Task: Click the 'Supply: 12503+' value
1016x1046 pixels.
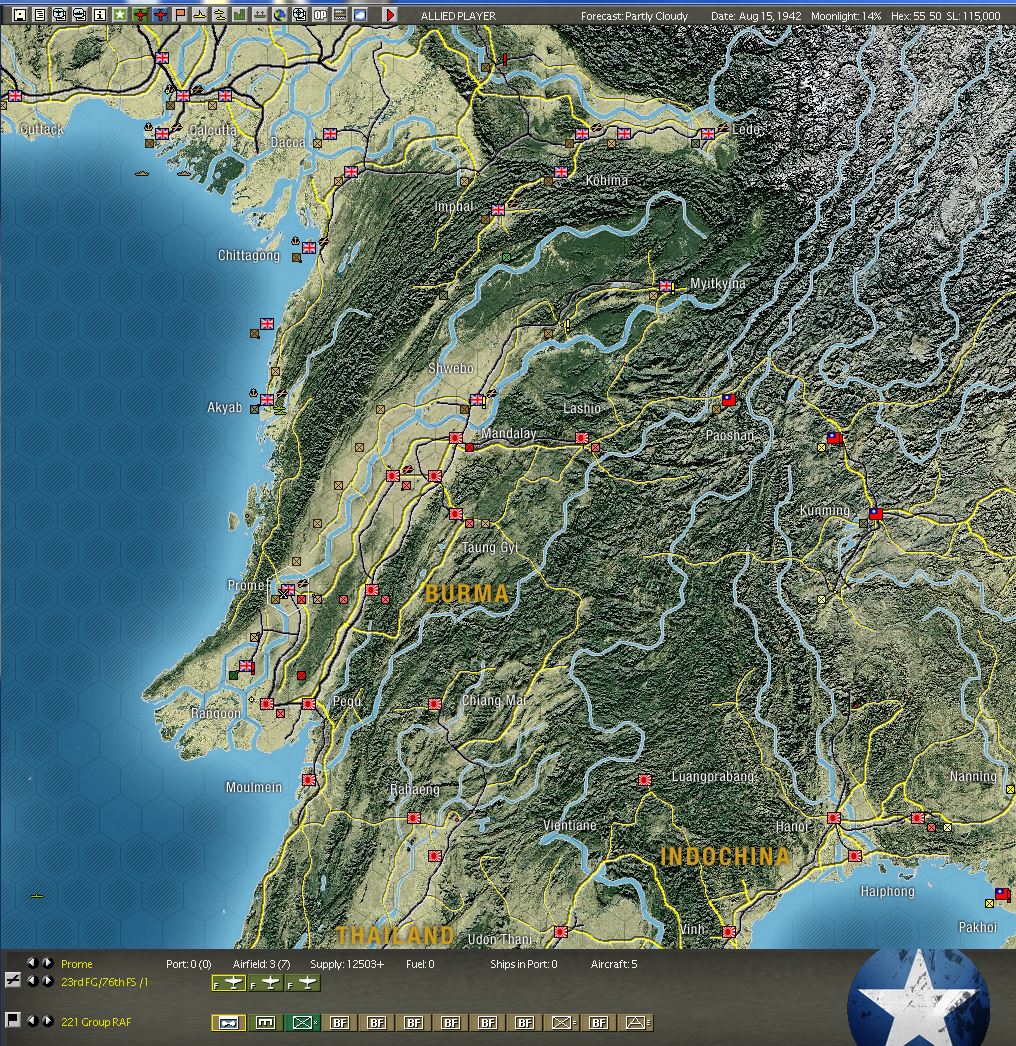Action: tap(347, 964)
